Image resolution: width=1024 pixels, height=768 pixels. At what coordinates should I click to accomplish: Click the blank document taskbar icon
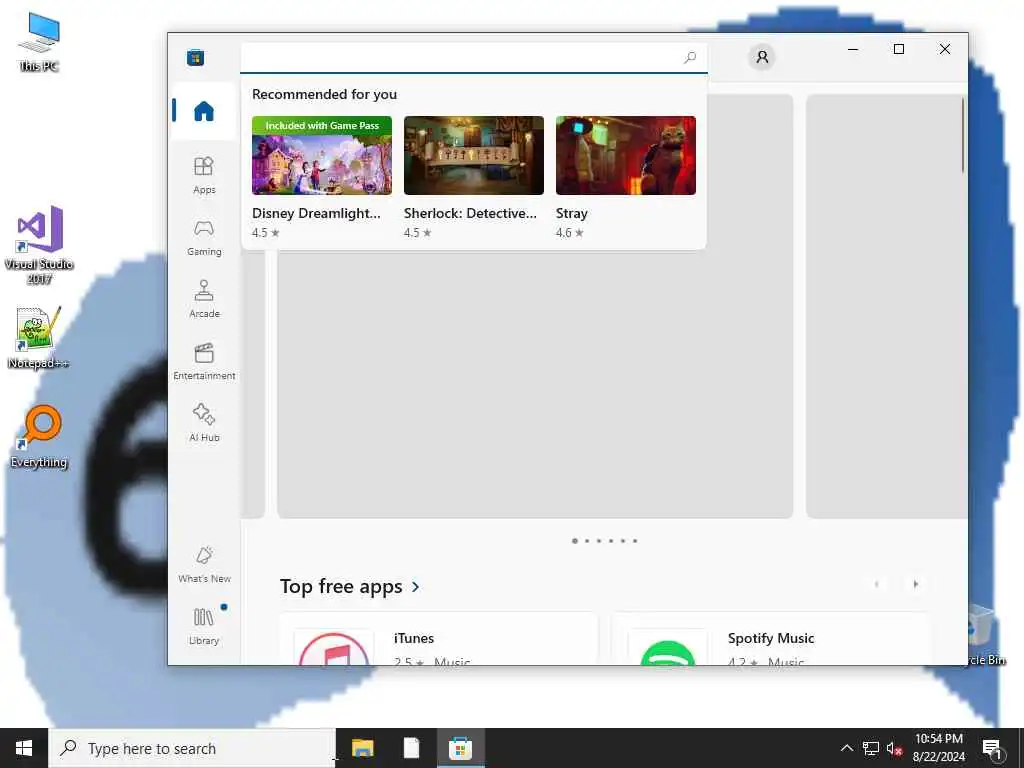click(411, 748)
